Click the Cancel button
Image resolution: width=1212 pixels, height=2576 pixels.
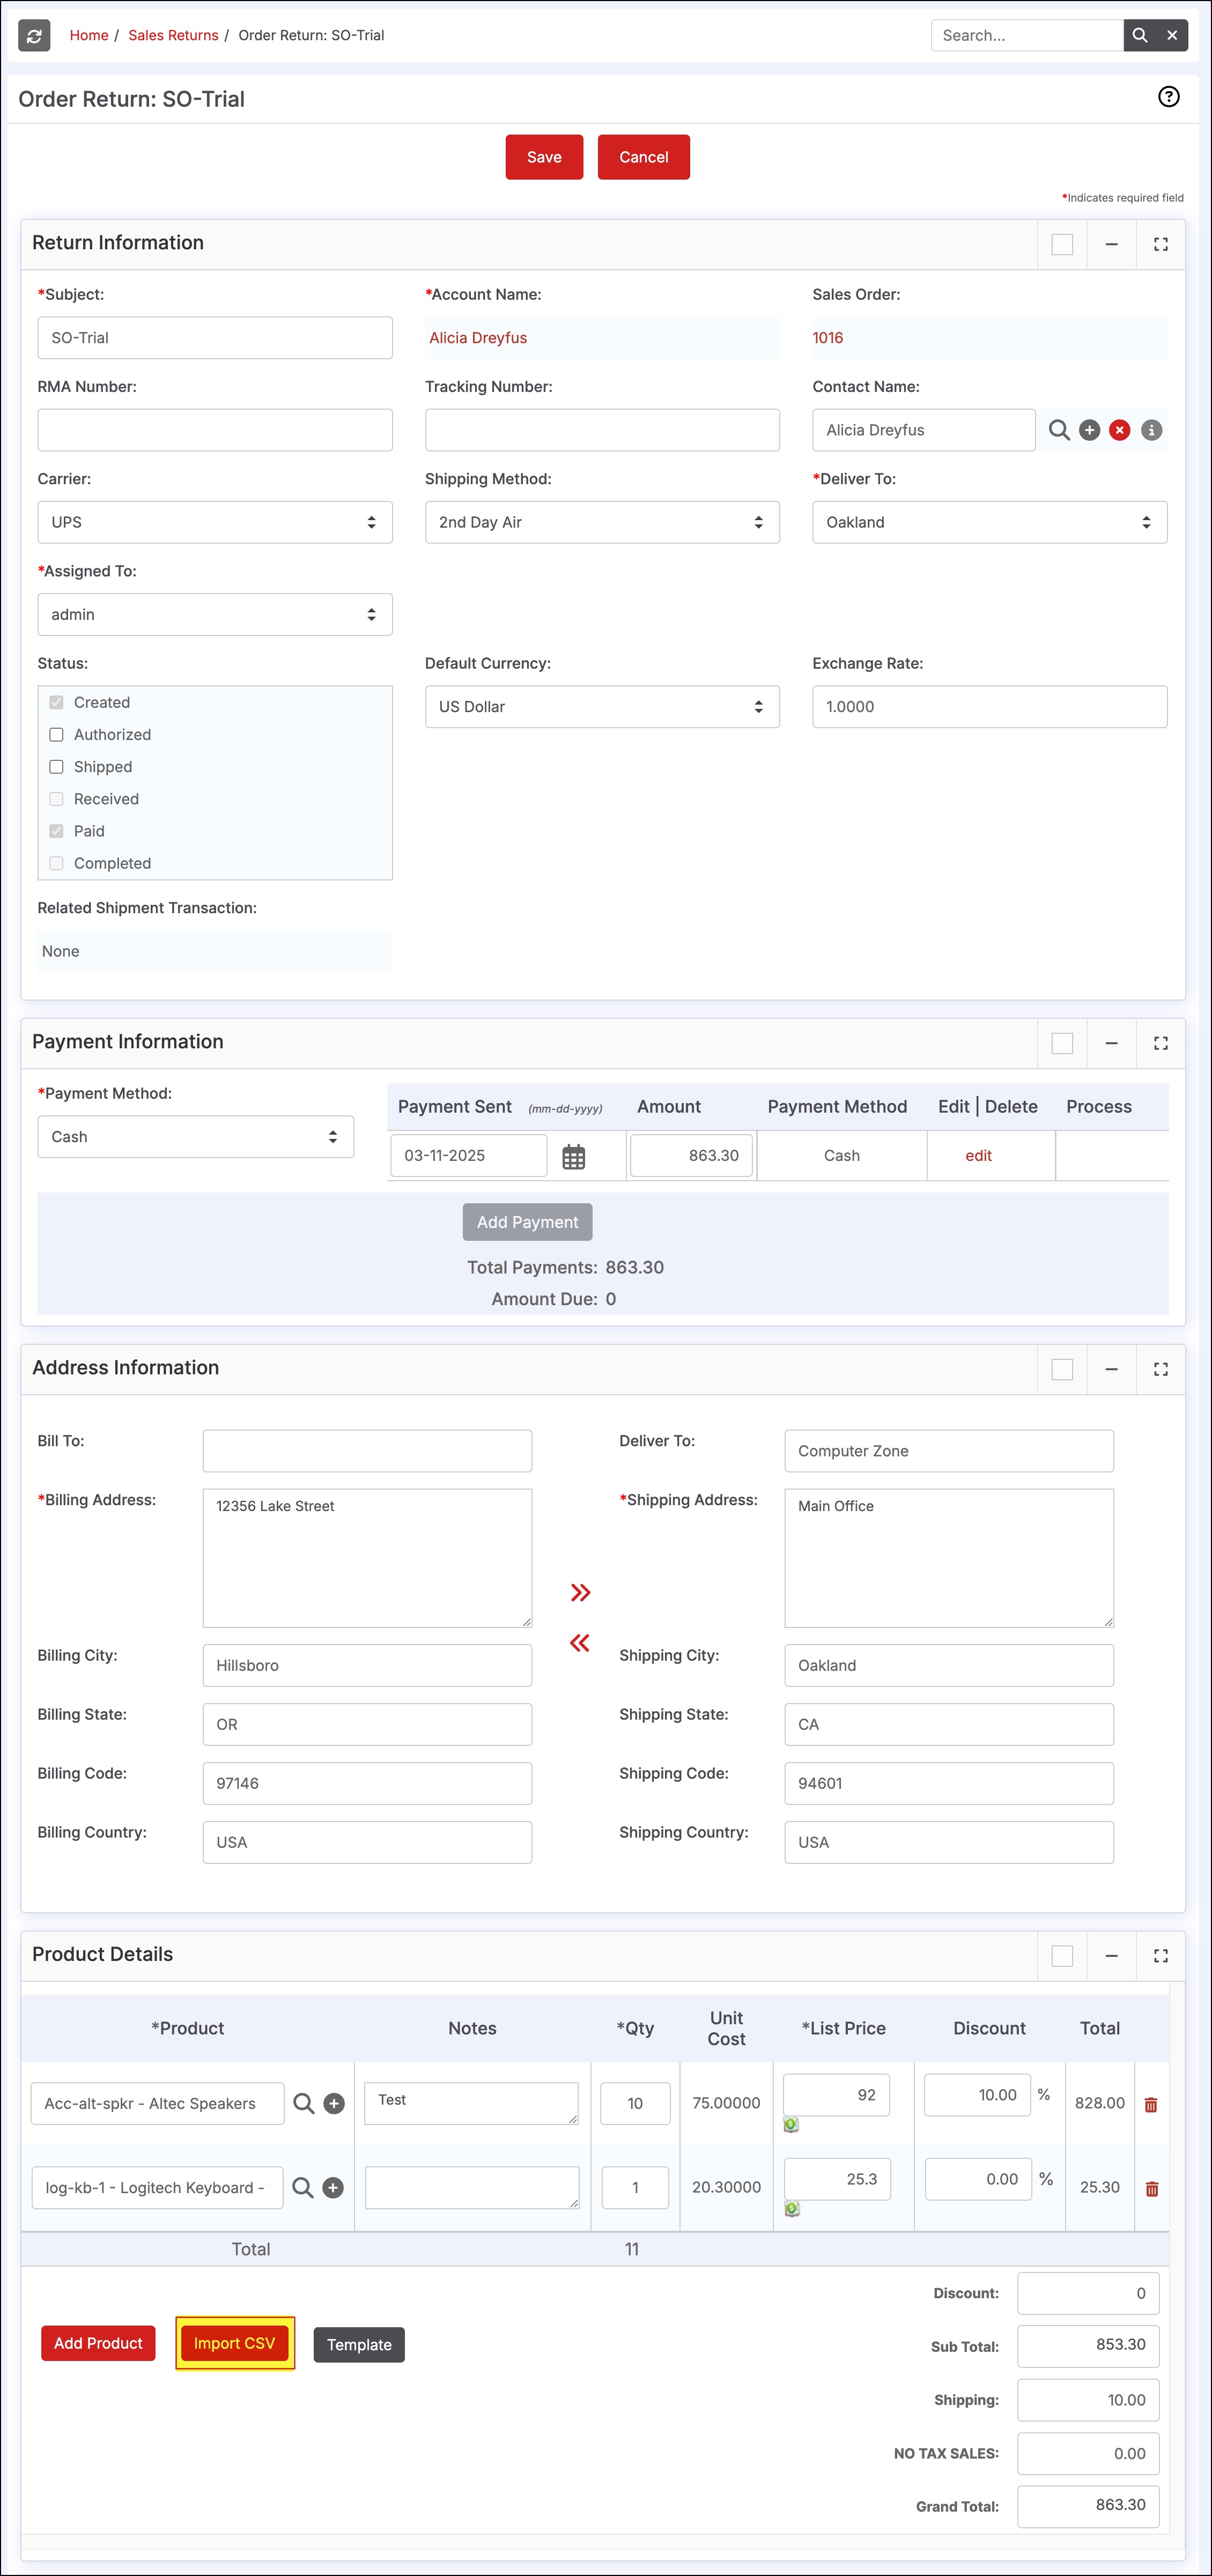tap(644, 157)
